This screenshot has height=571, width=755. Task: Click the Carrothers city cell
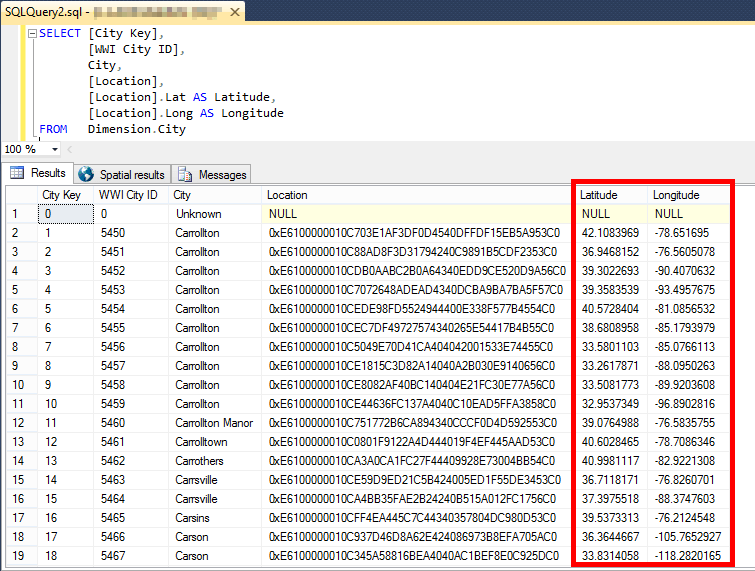point(215,461)
